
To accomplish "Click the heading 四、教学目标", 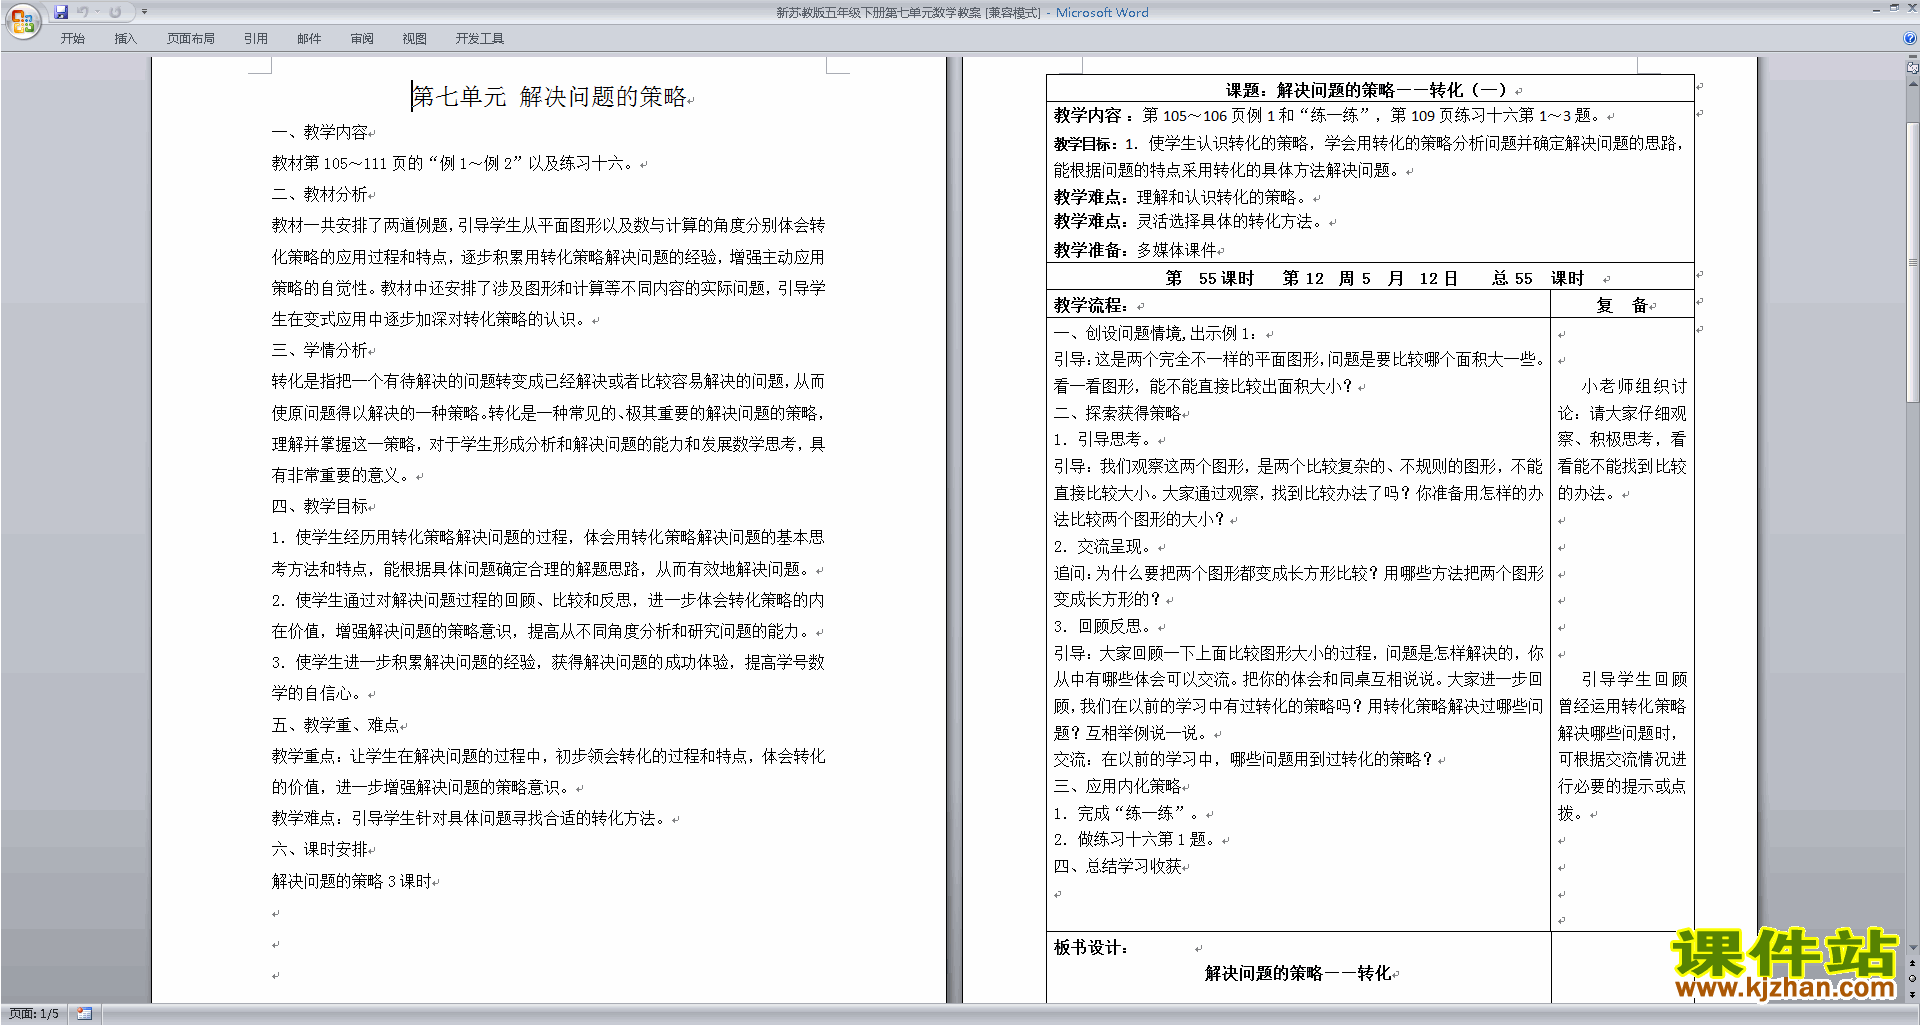I will 319,506.
